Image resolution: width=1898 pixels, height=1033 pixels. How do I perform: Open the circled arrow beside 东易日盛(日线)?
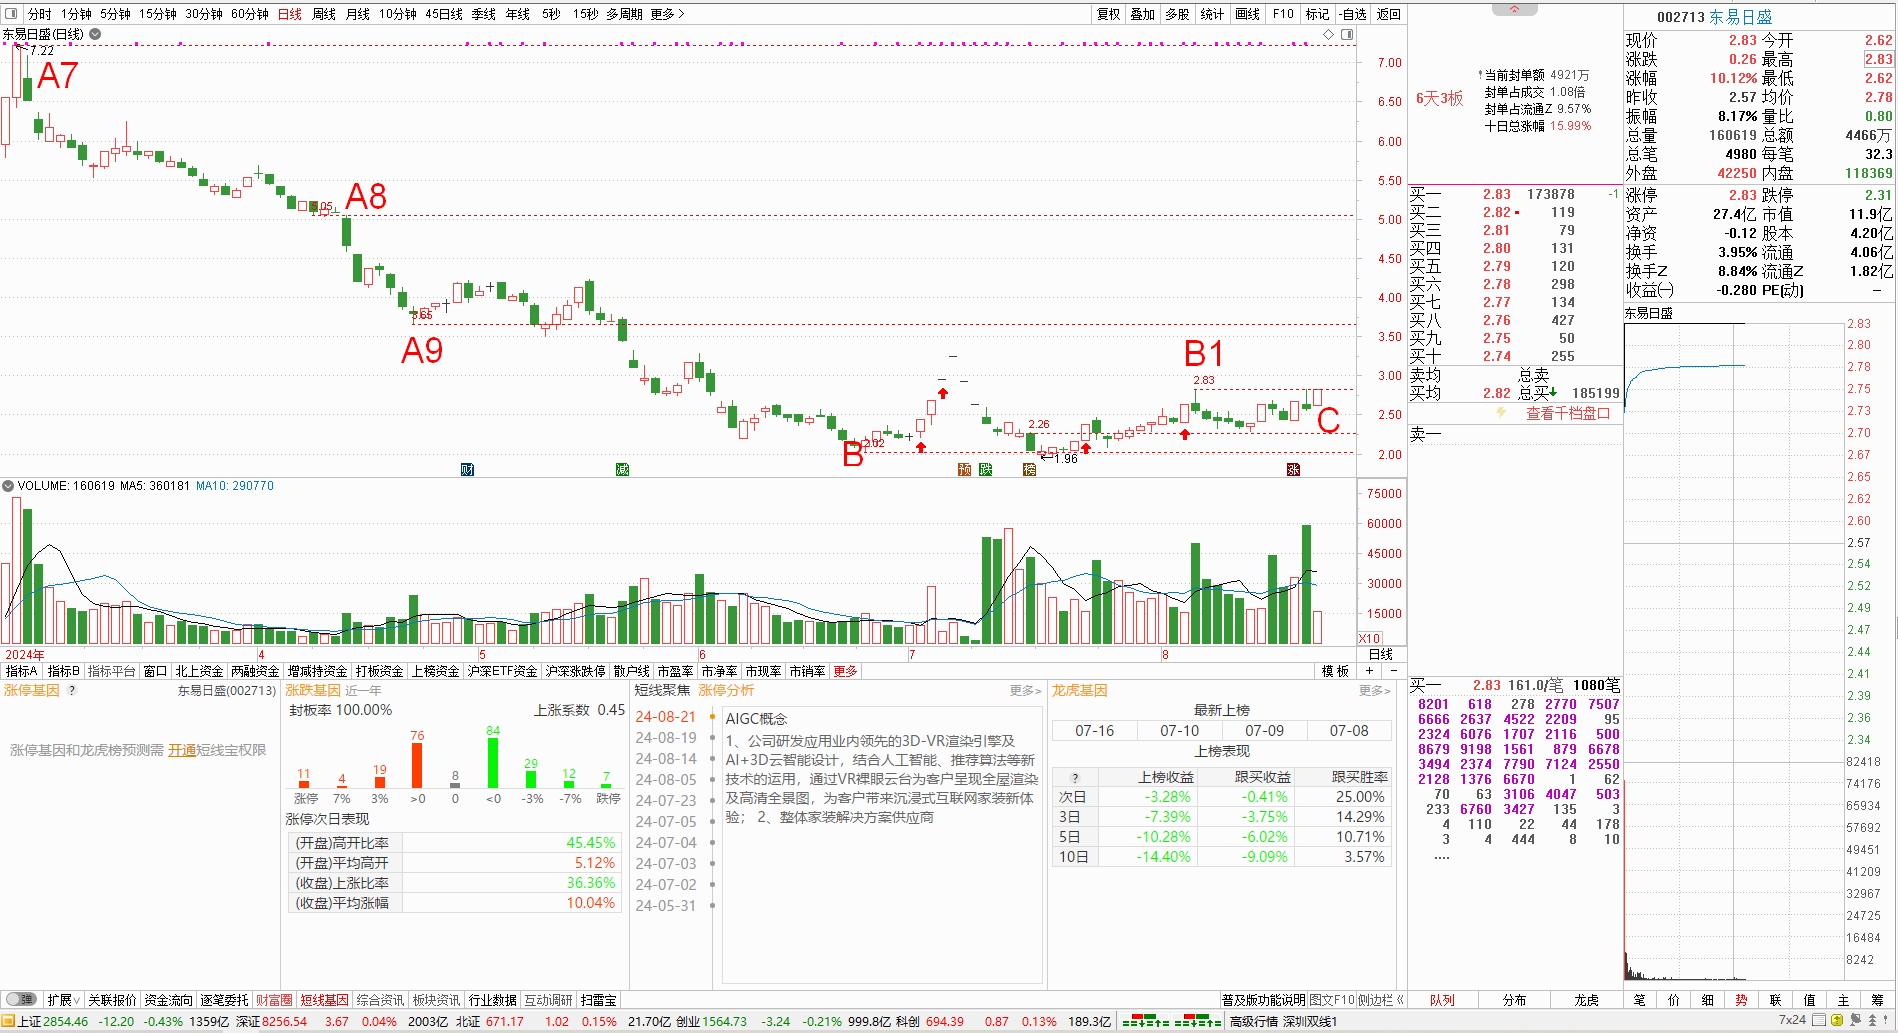(x=95, y=34)
